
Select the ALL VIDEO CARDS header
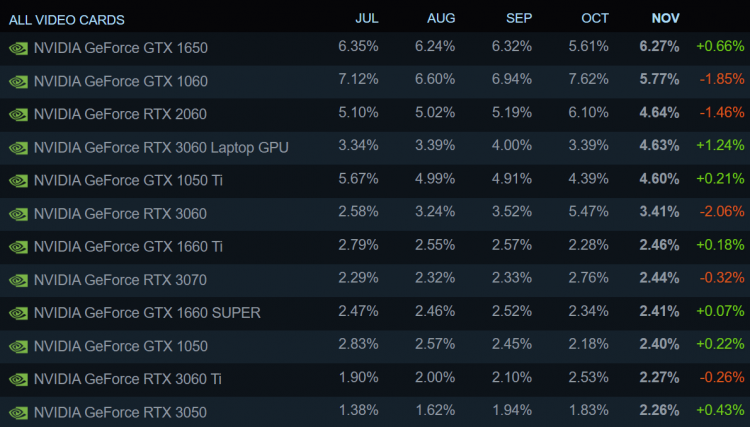click(67, 19)
